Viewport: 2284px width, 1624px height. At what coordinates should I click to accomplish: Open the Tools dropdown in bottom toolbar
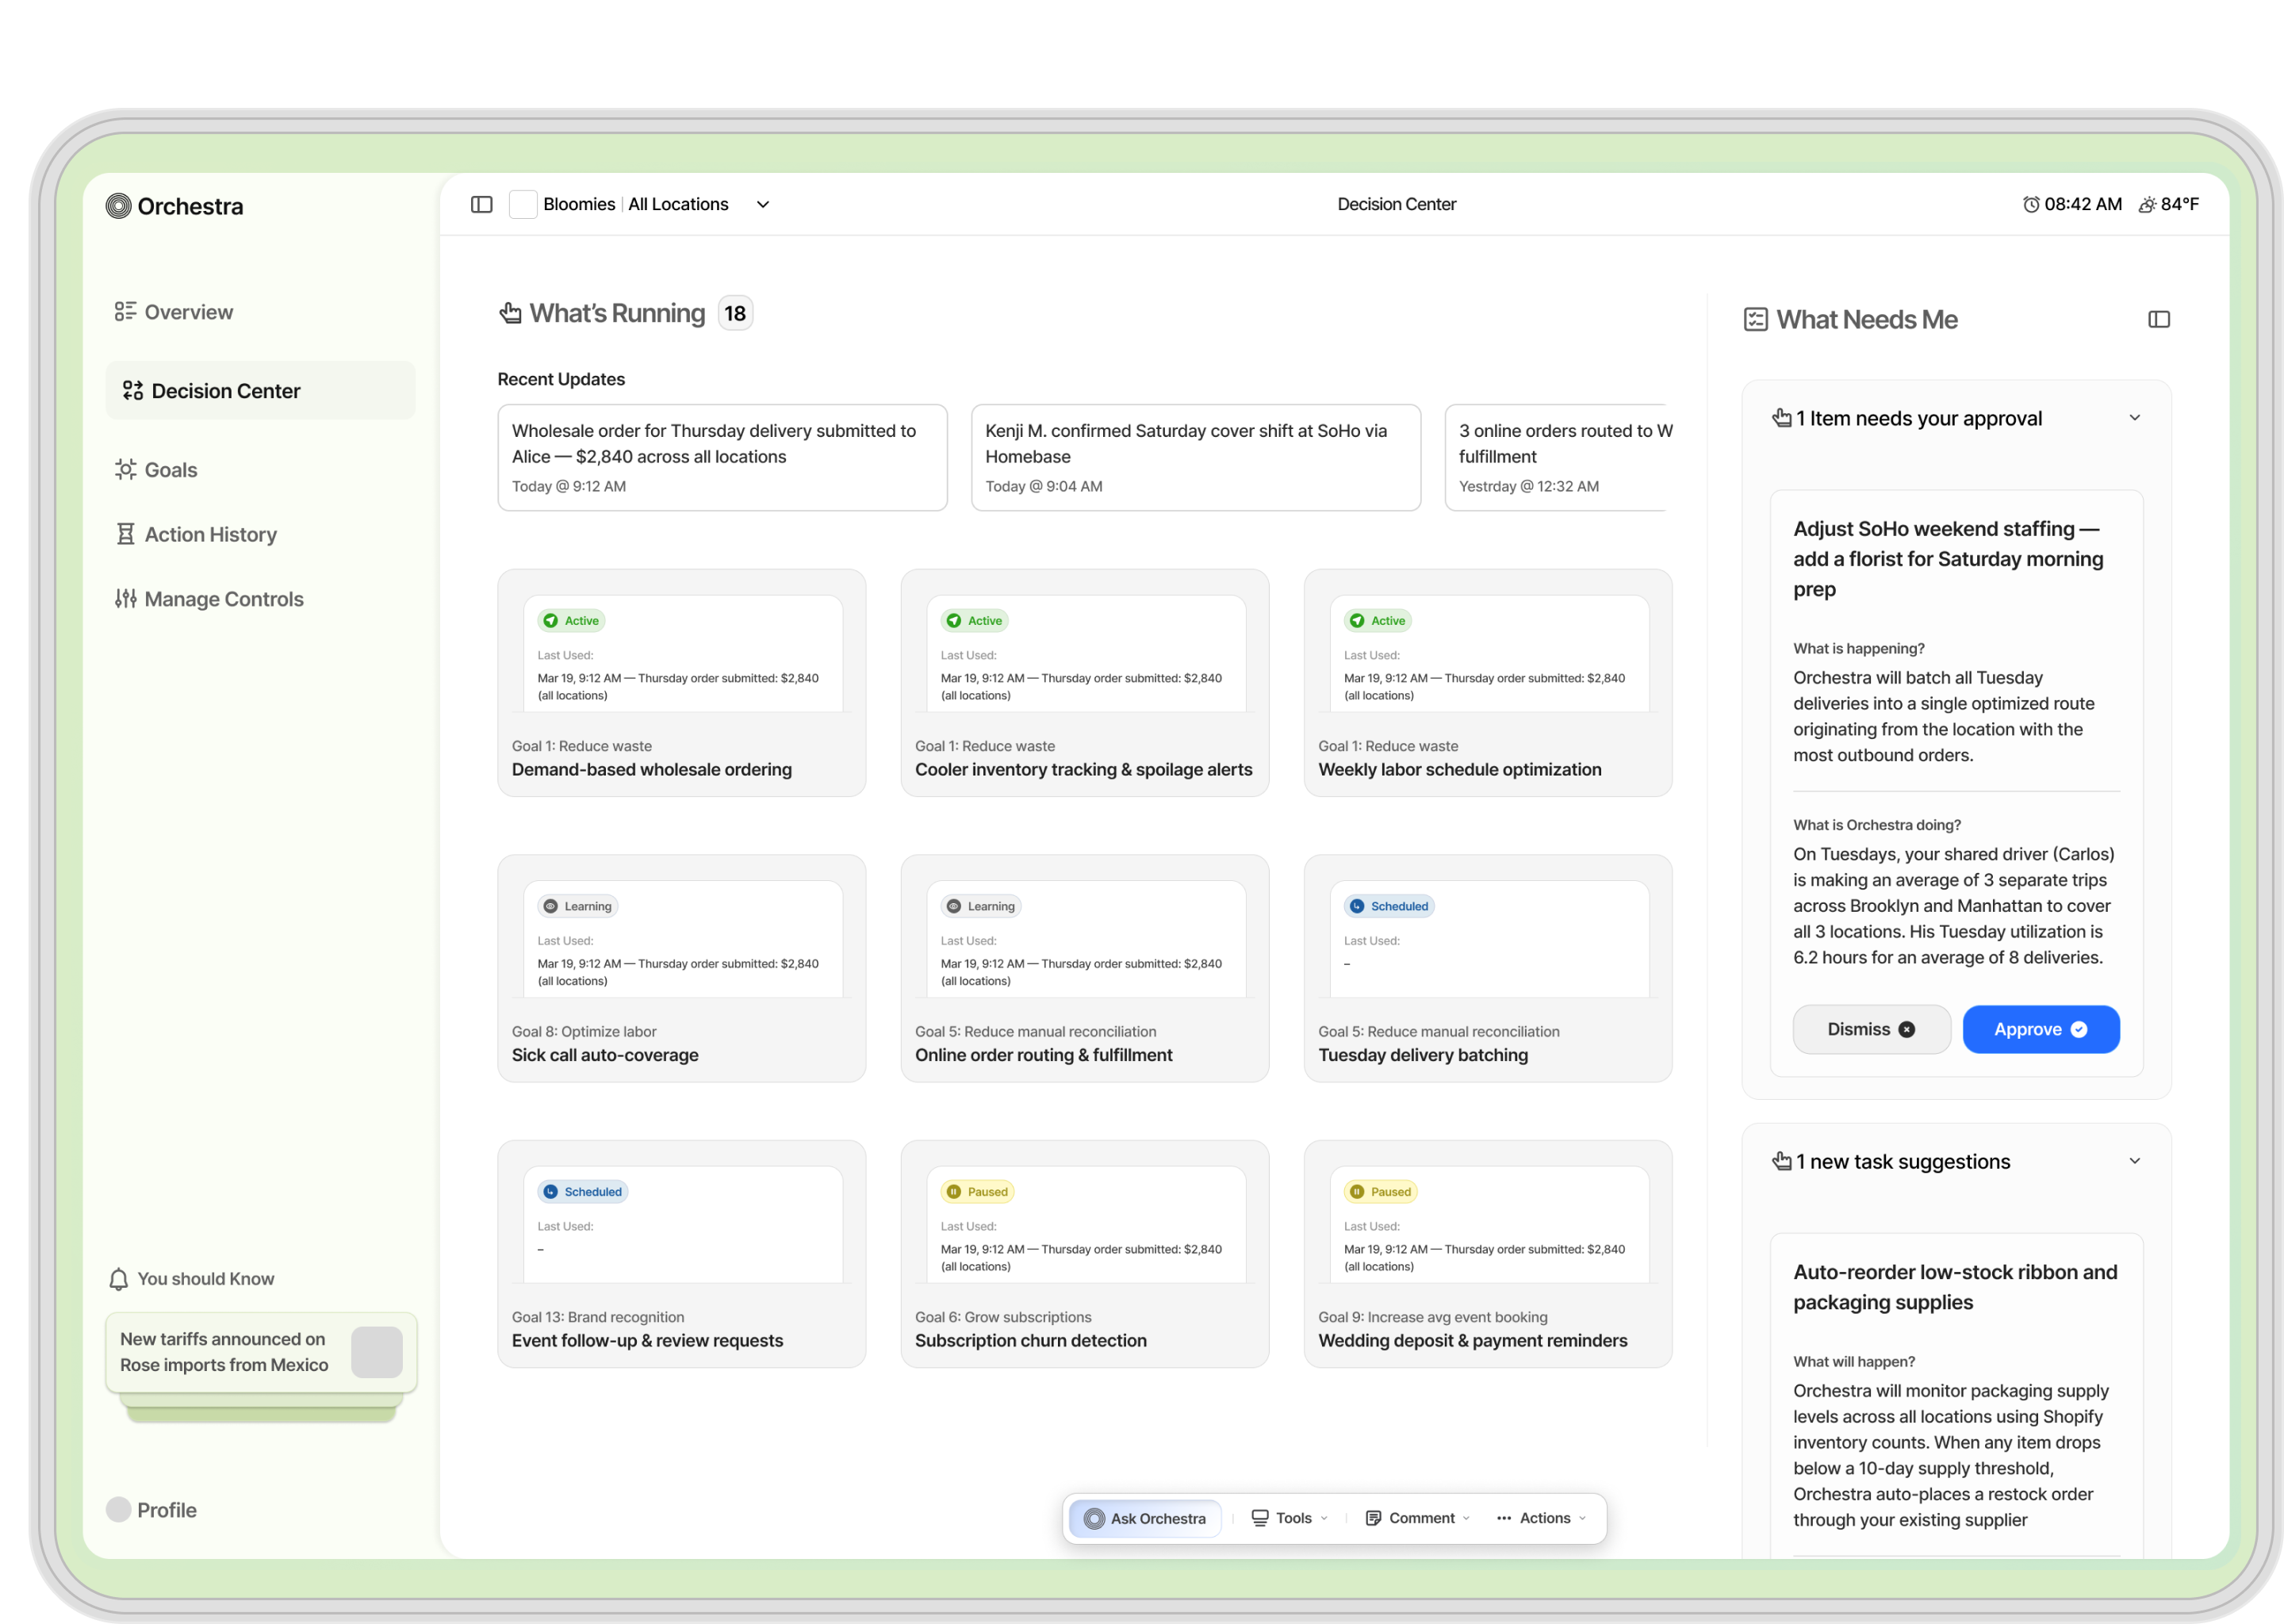1290,1518
